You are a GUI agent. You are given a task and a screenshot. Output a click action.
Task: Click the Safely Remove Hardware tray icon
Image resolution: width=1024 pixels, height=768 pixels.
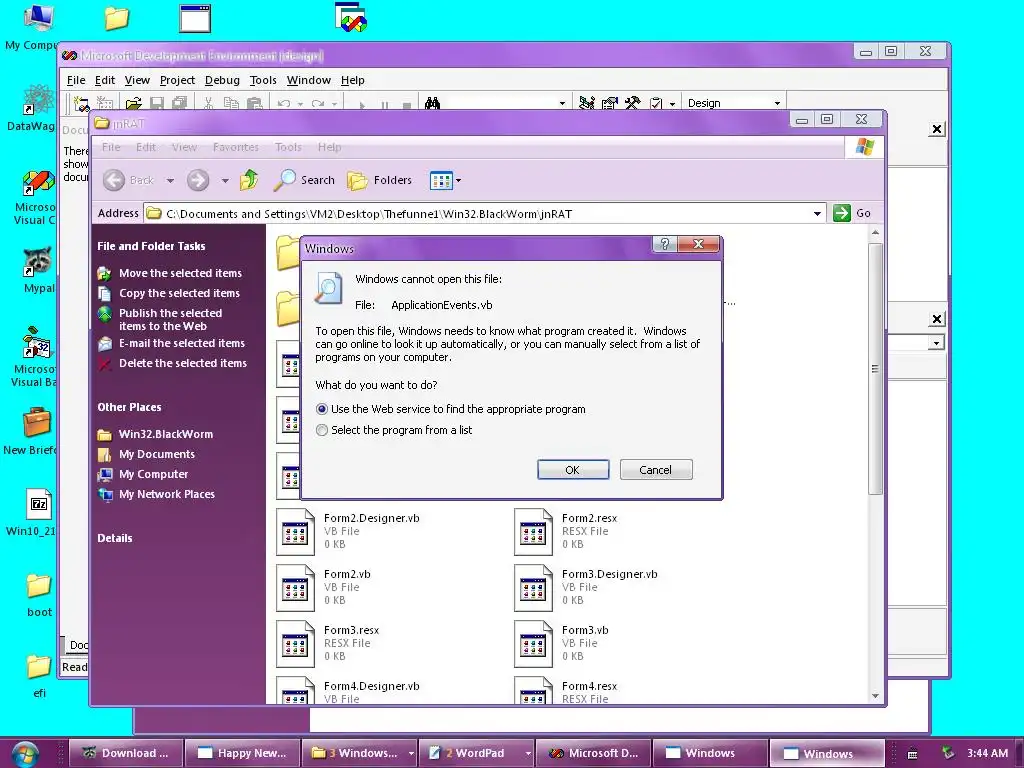click(948, 753)
